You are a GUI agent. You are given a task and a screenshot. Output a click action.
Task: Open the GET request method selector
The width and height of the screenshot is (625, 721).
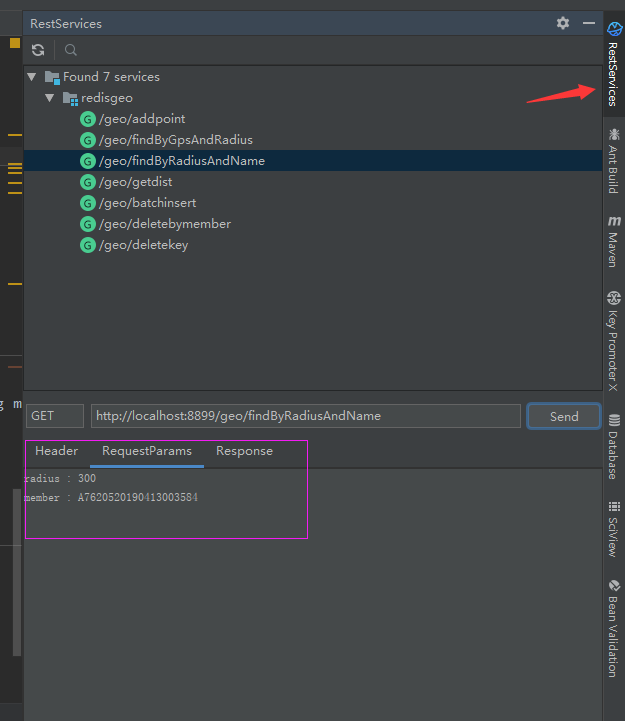[54, 416]
